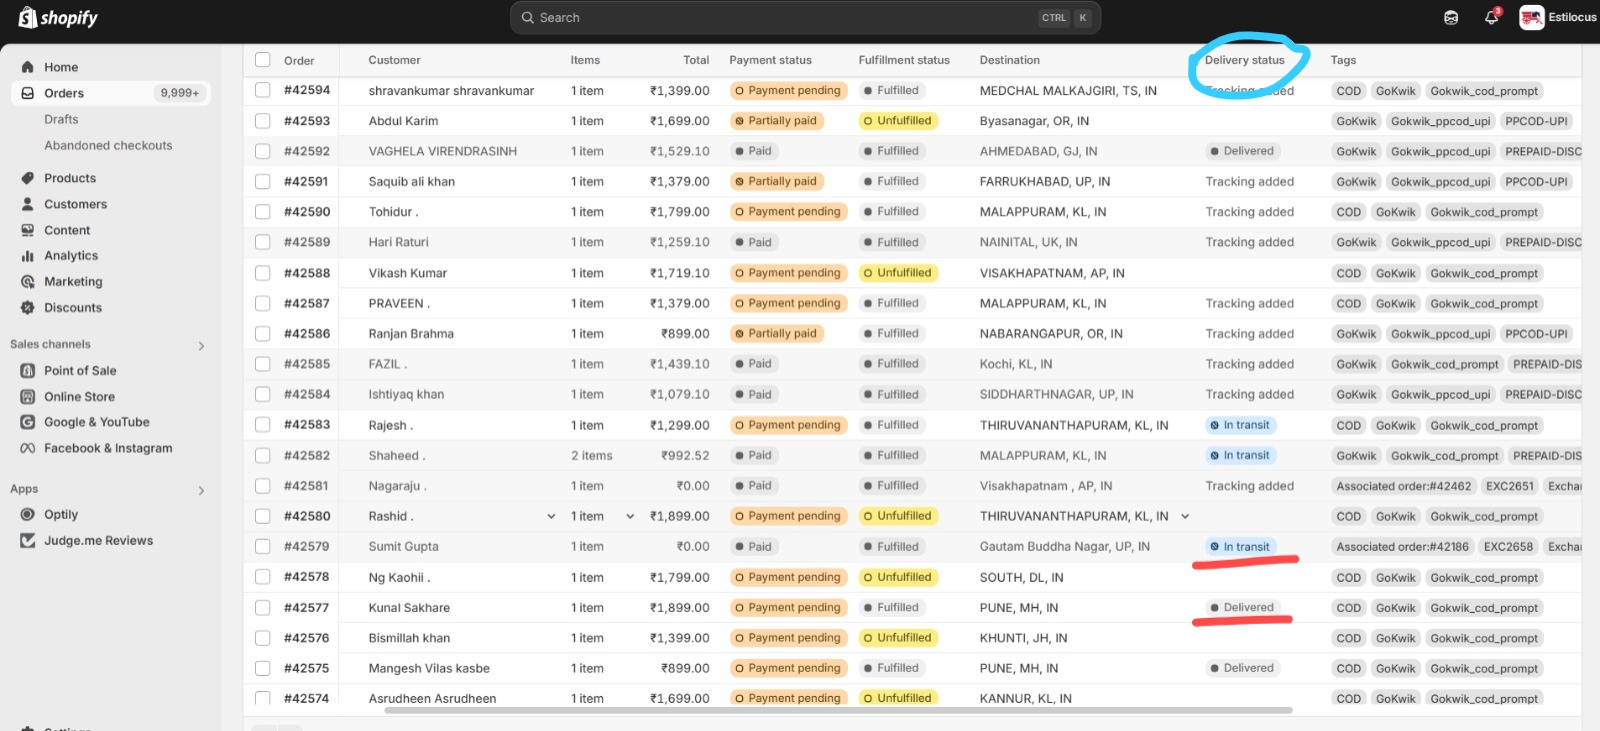Viewport: 1600px width, 731px height.
Task: Click the Payment status column header
Action: click(770, 60)
